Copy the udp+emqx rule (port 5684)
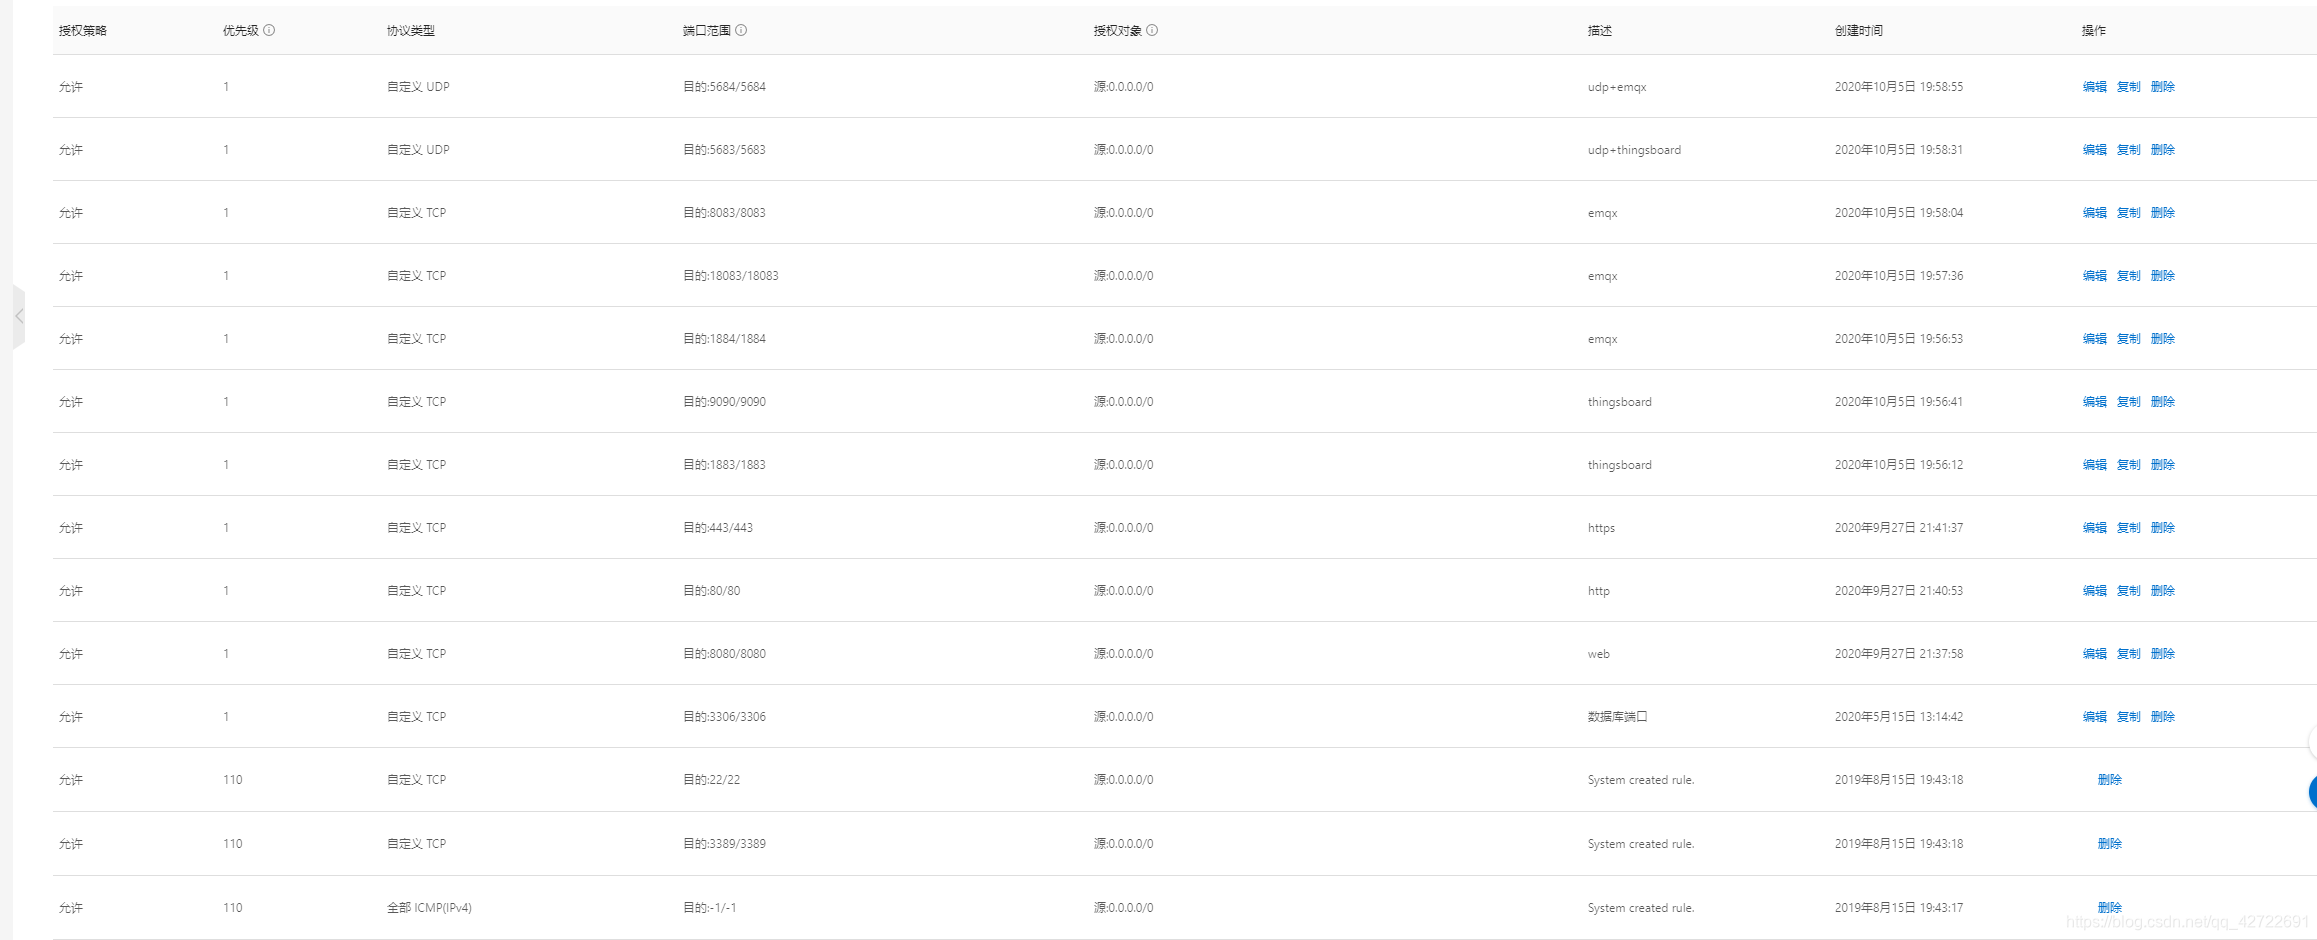The image size is (2317, 940). pyautogui.click(x=2128, y=87)
